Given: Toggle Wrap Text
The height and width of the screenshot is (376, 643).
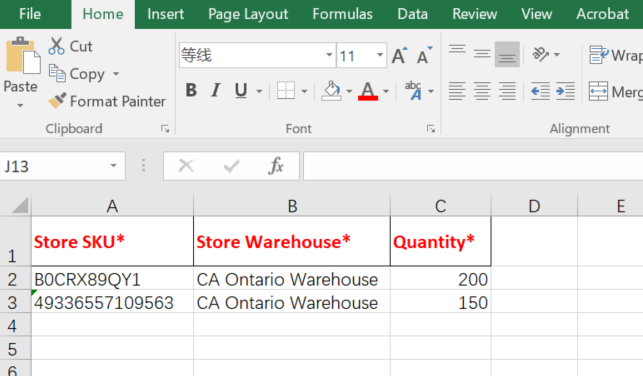Looking at the screenshot, I should pyautogui.click(x=616, y=55).
